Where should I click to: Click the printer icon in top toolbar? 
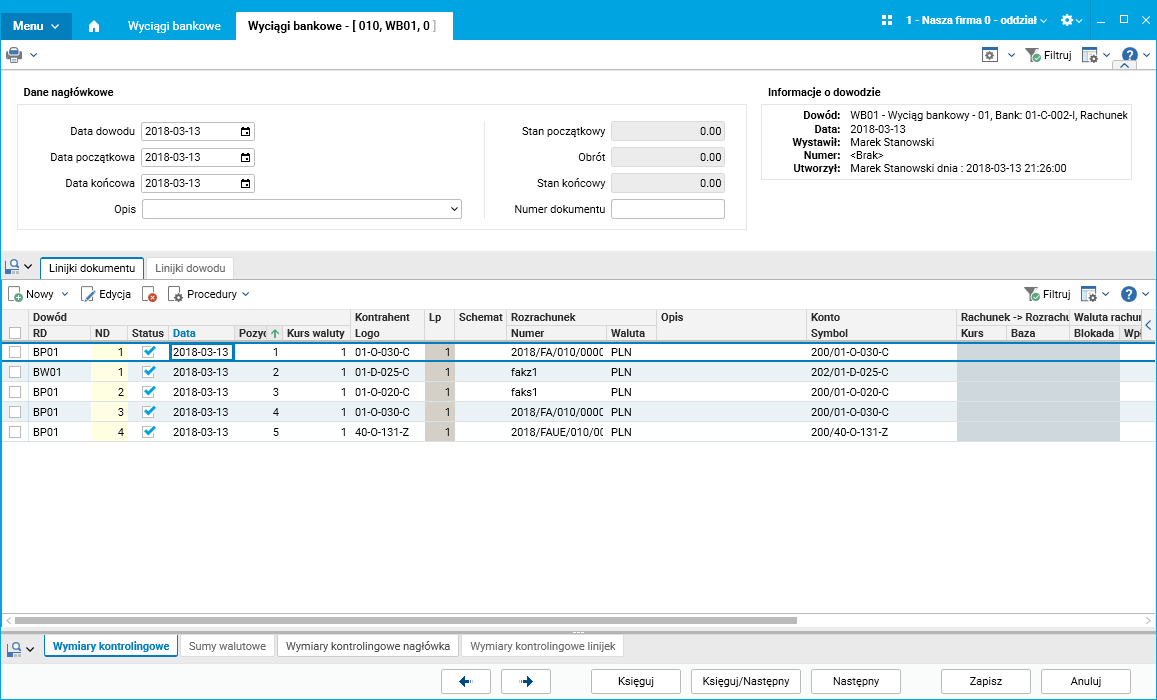coord(14,55)
